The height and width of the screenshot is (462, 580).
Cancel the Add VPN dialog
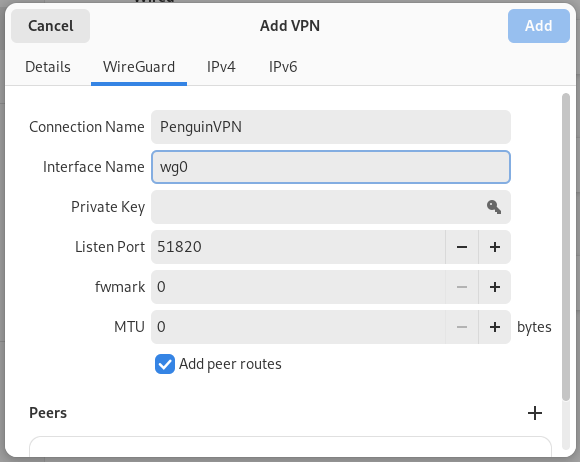pos(50,26)
